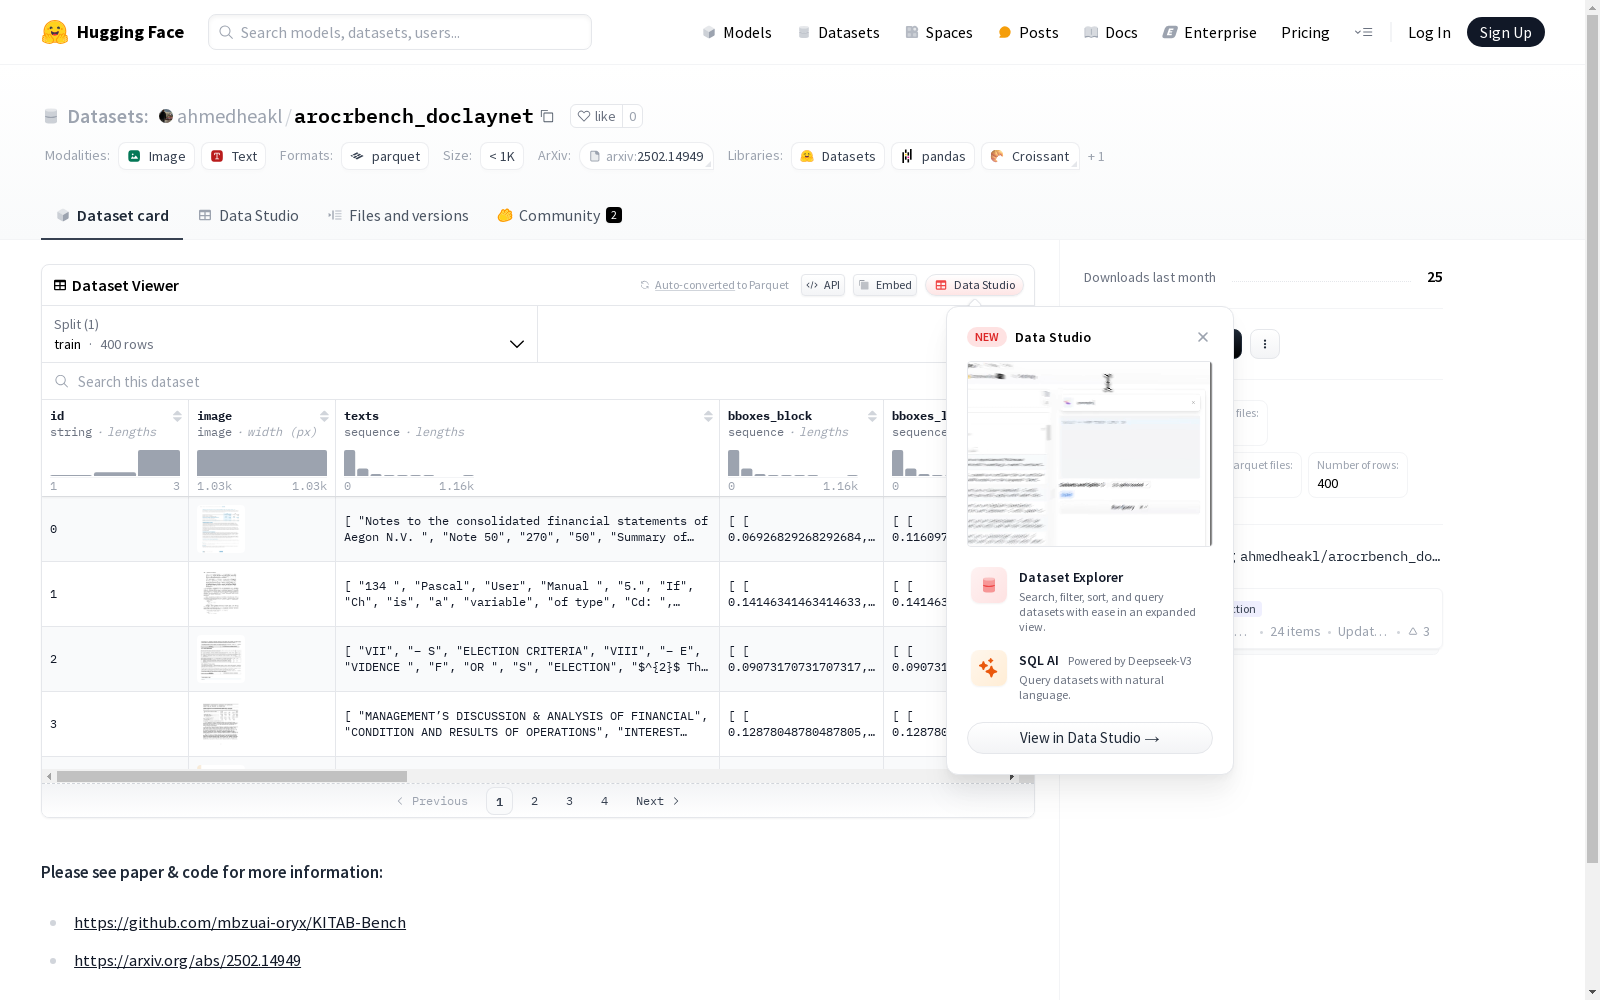Select the Datasets library tag

[838, 156]
